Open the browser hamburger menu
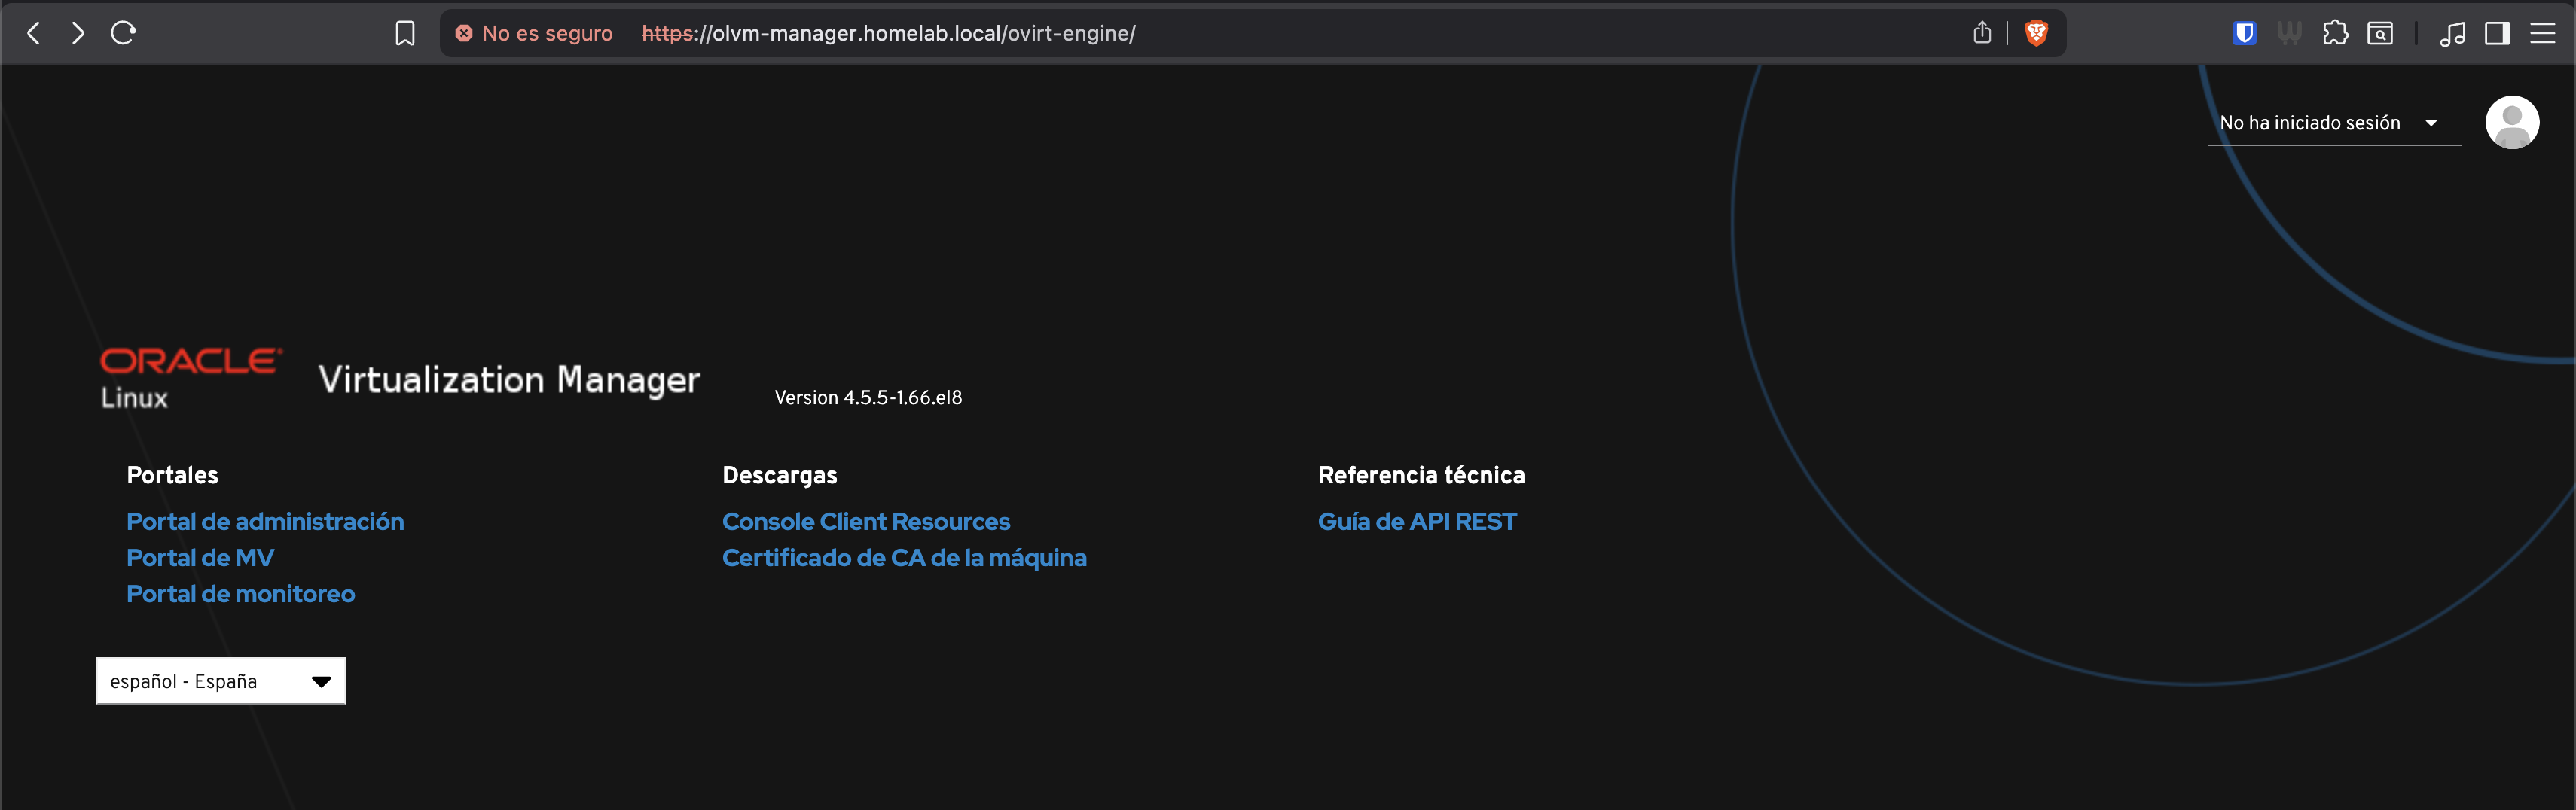This screenshot has height=810, width=2576. [x=2542, y=33]
